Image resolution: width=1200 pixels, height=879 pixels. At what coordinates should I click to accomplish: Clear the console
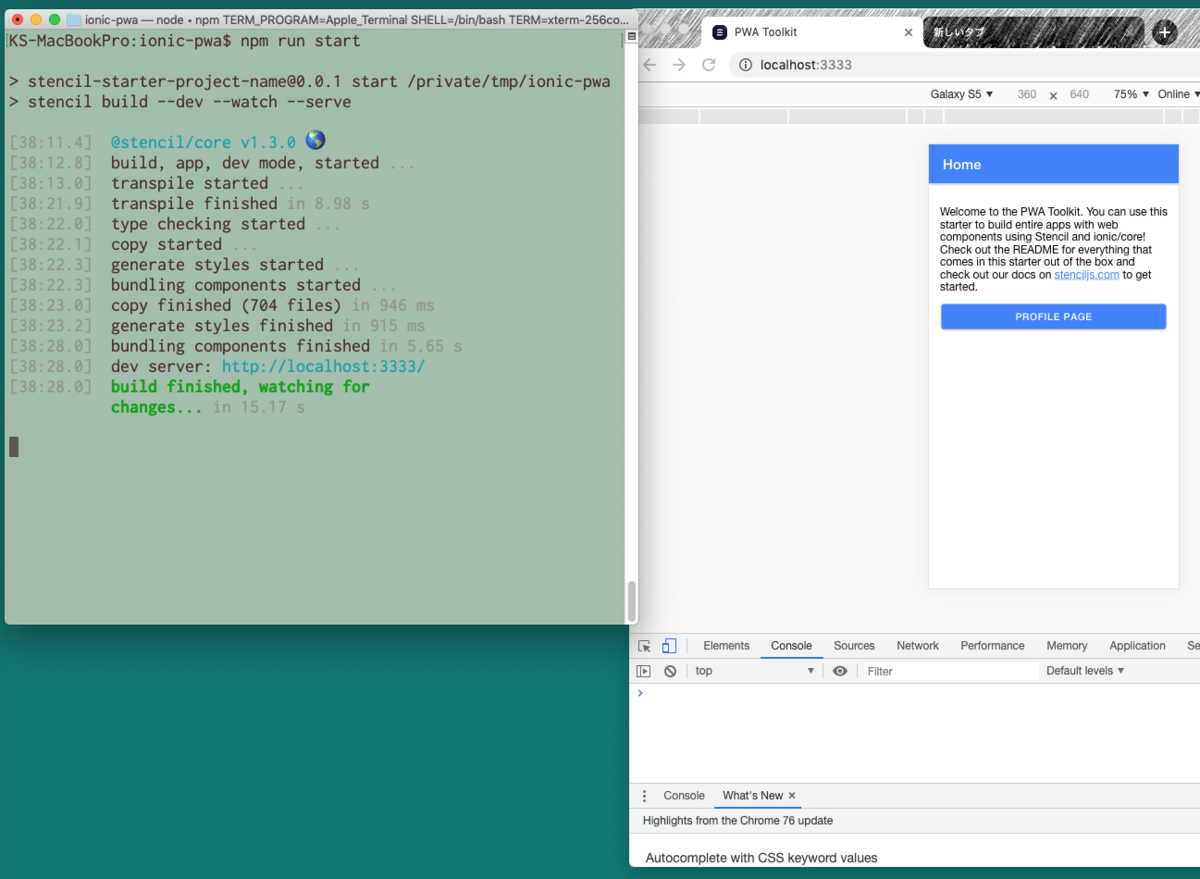(x=670, y=671)
